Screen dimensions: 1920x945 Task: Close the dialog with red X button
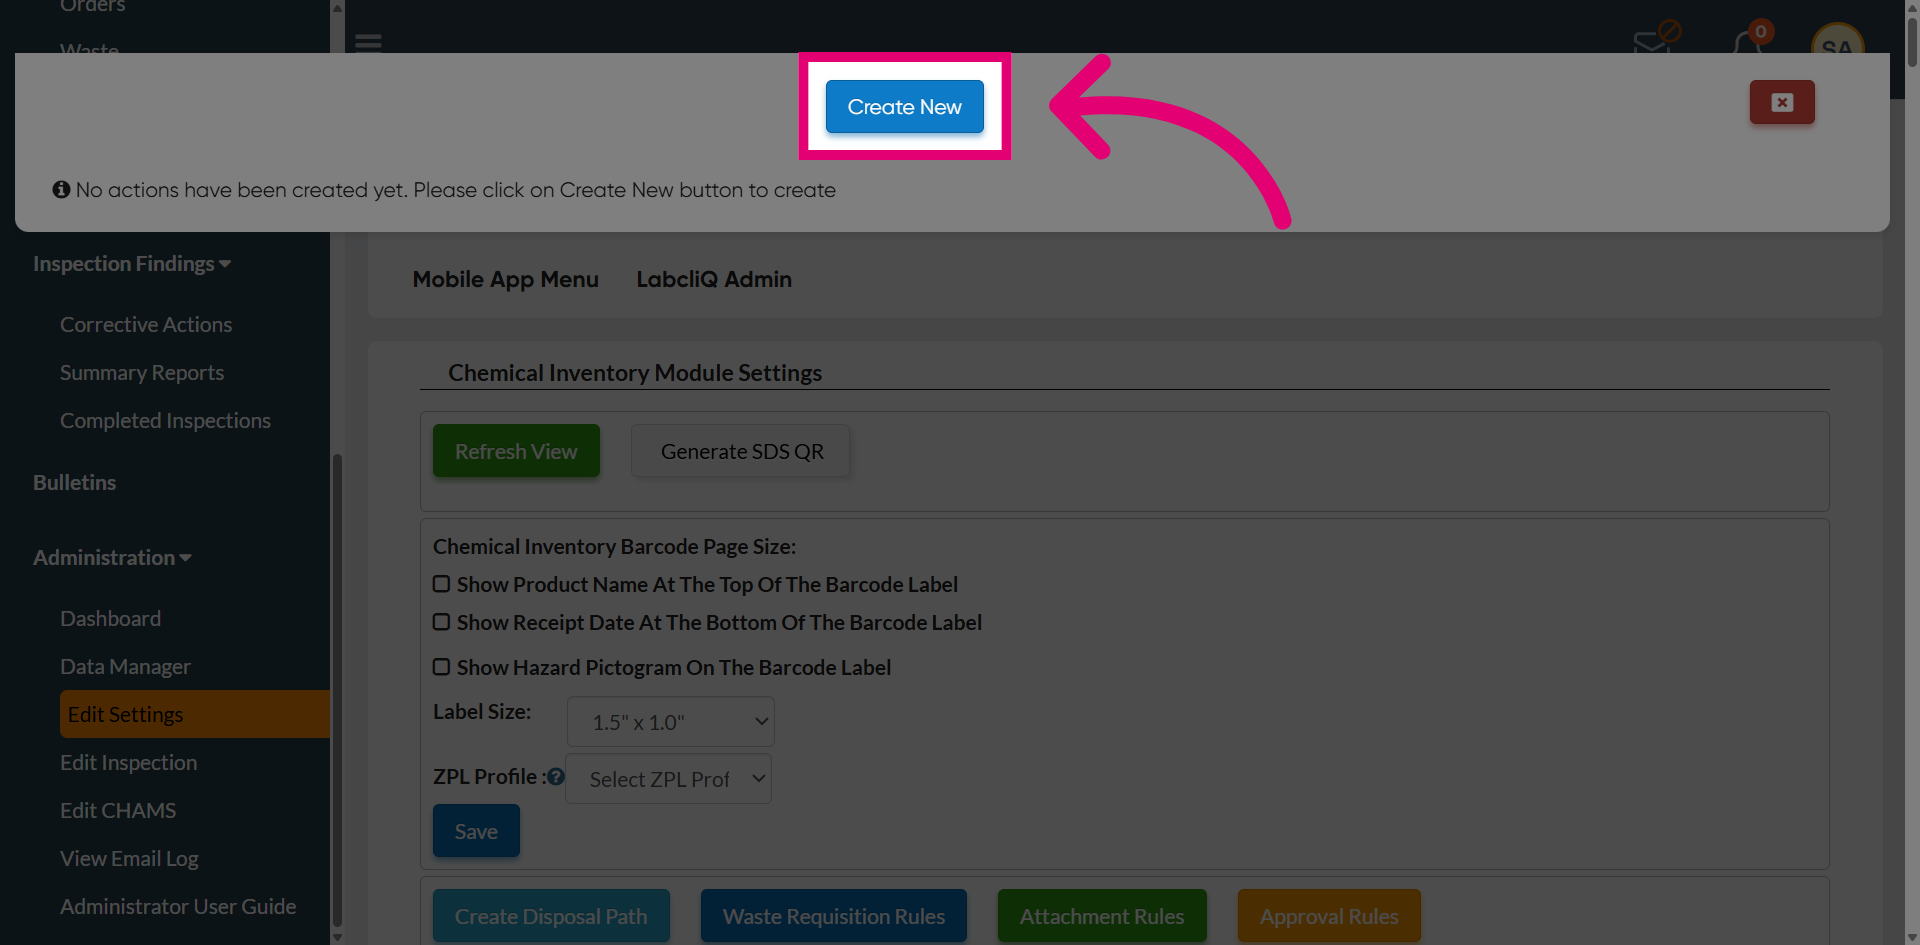pyautogui.click(x=1782, y=102)
